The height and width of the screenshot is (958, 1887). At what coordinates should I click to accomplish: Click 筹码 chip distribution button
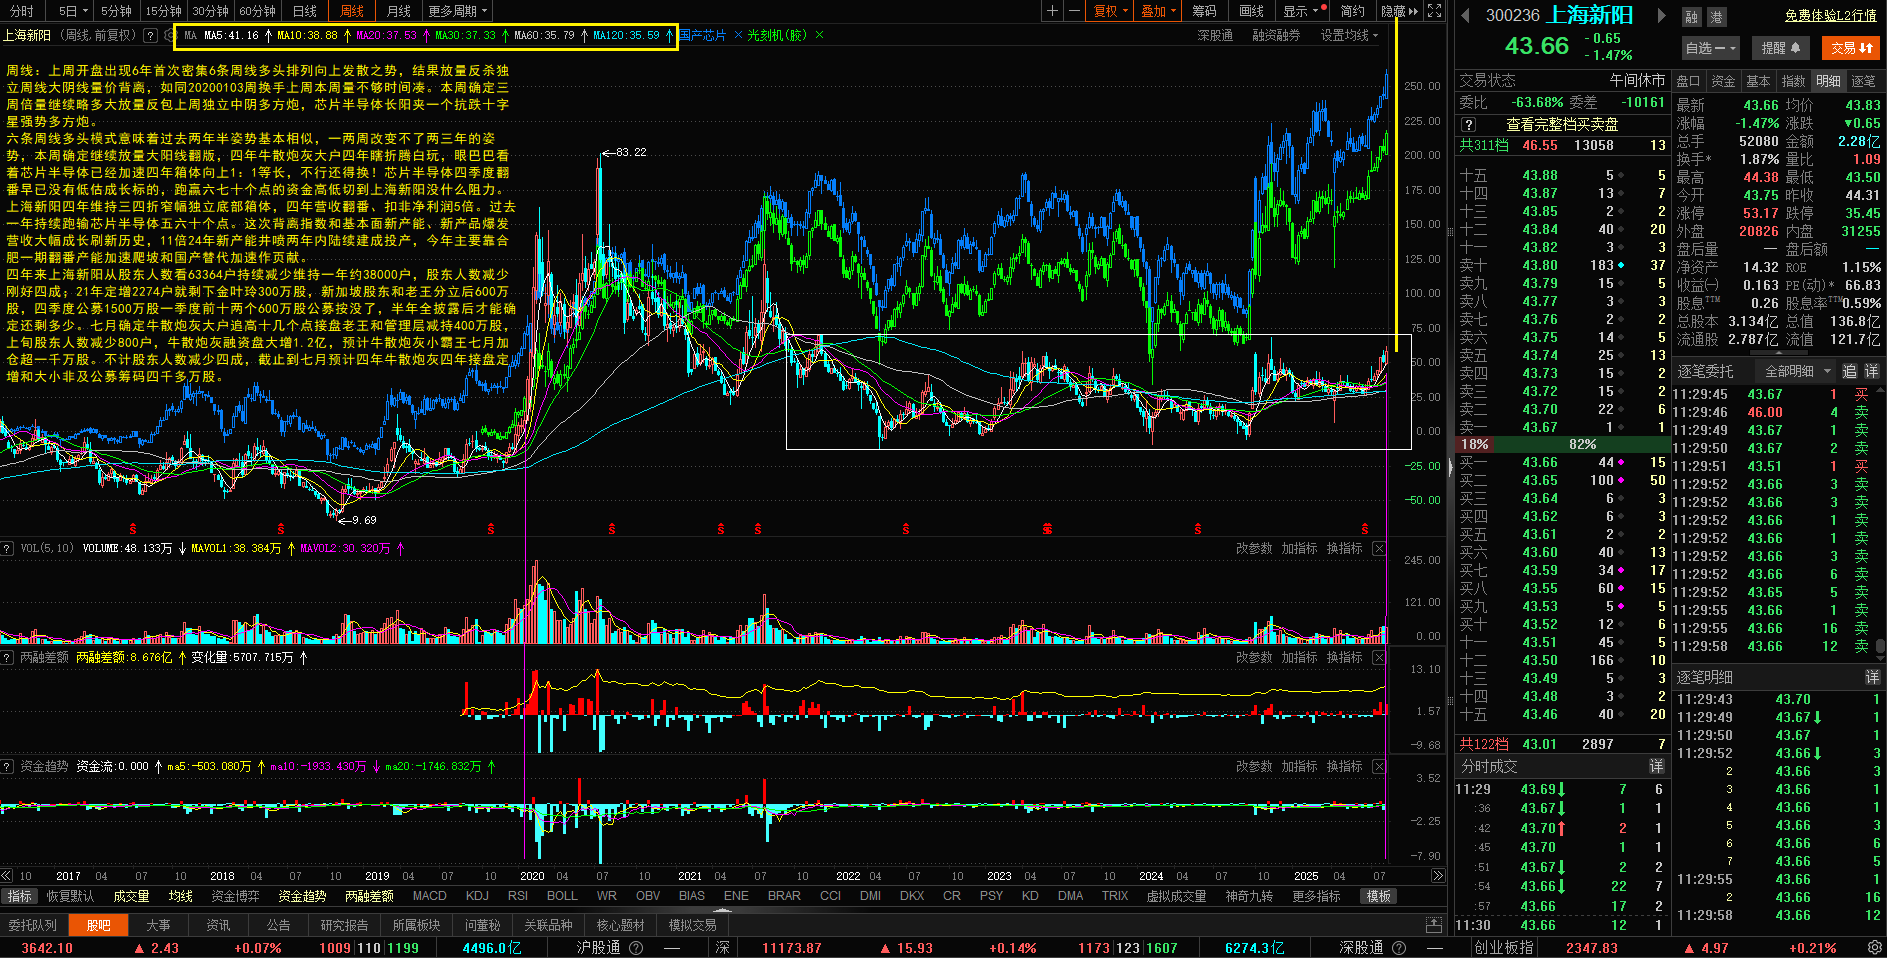pos(1205,11)
